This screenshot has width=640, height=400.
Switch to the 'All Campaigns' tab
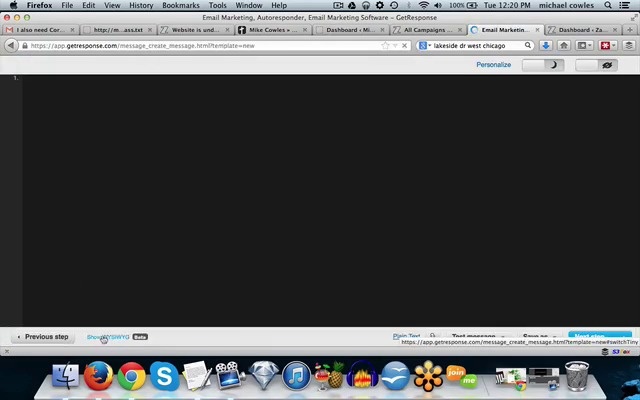click(x=428, y=30)
